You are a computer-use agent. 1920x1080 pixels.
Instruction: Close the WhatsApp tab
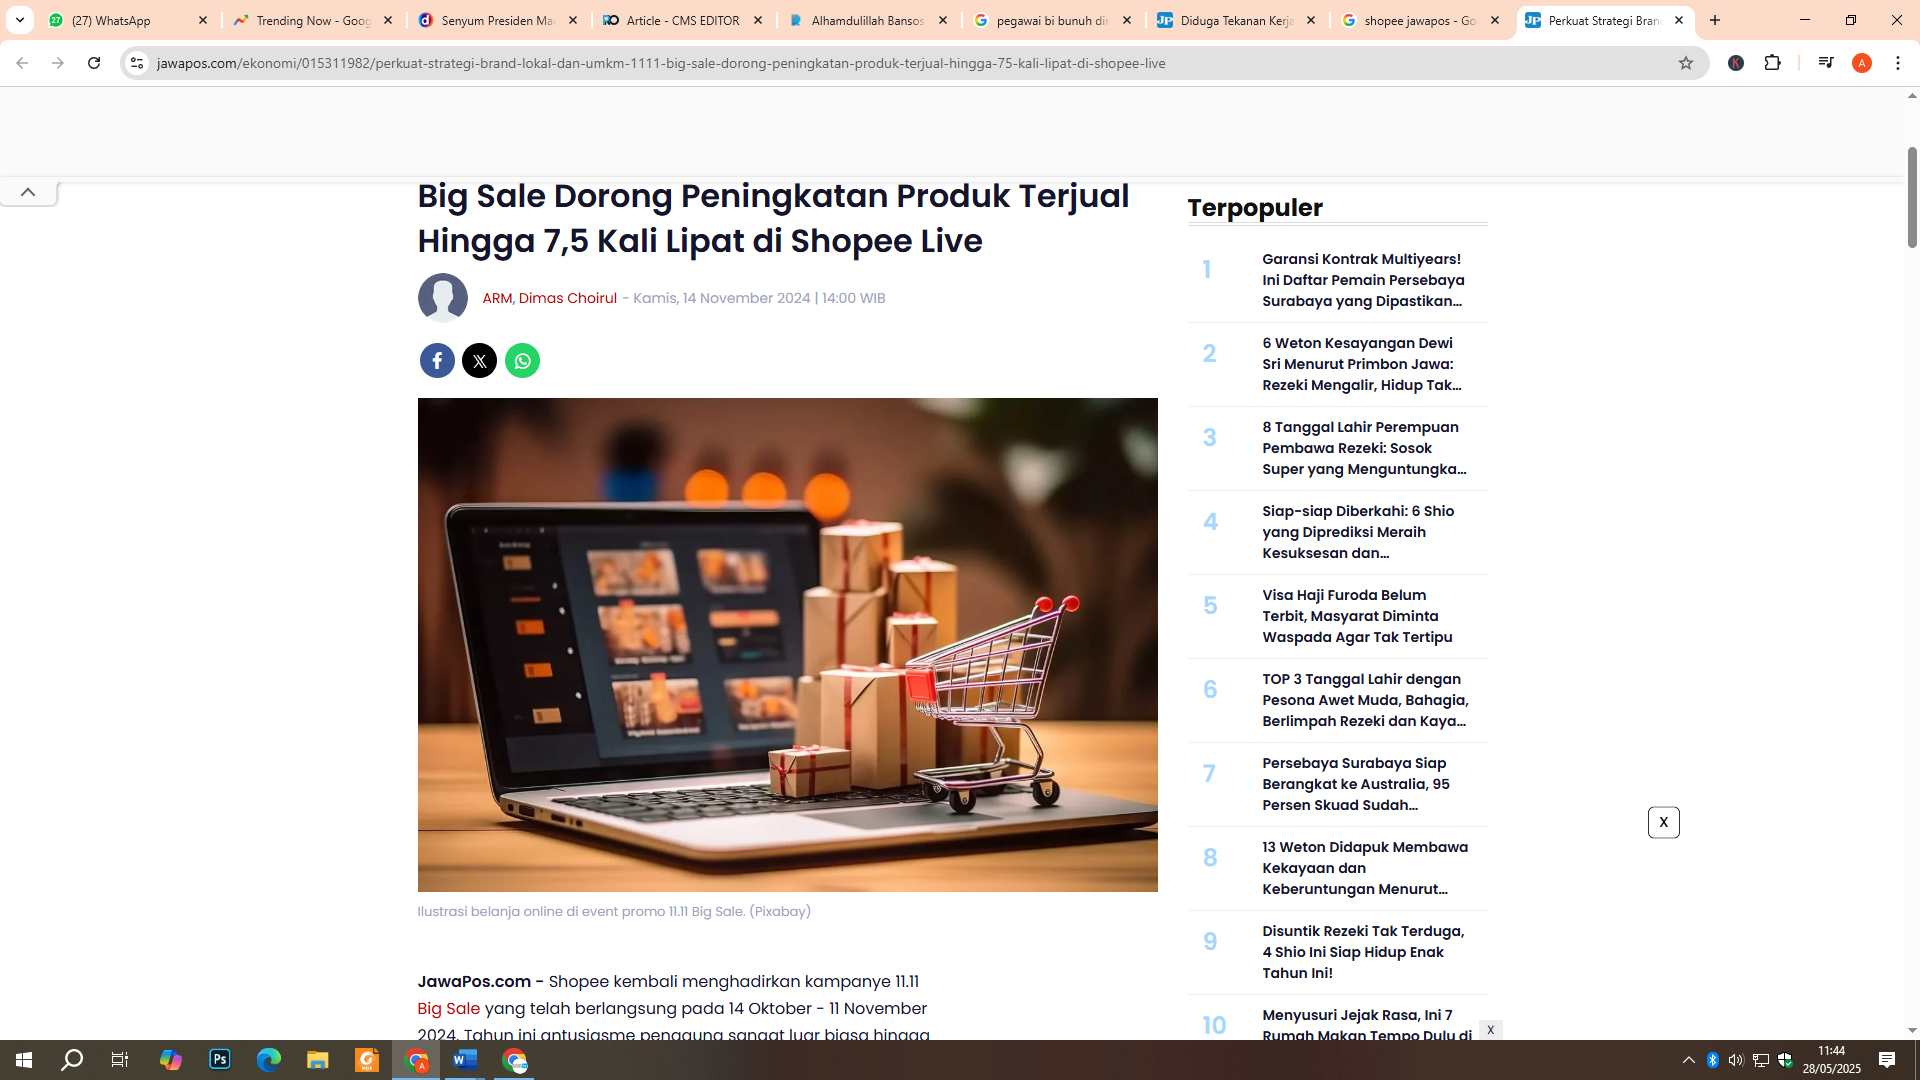[x=203, y=20]
